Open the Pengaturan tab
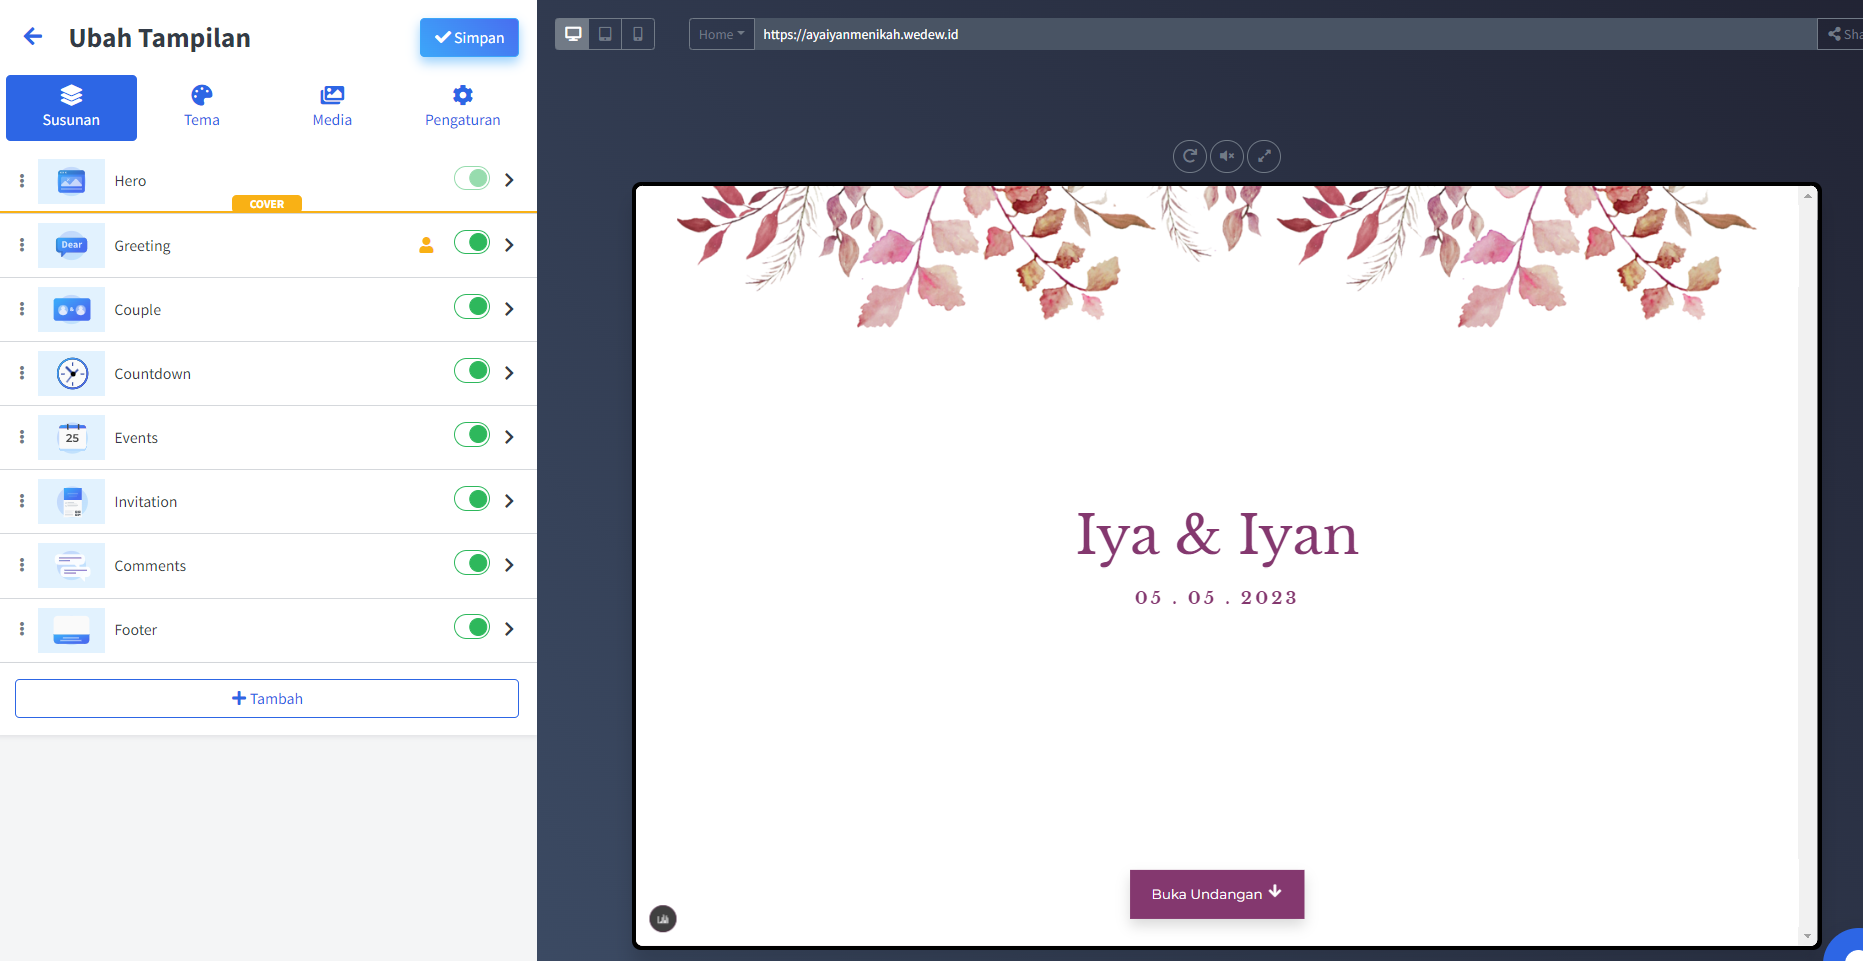 (x=463, y=107)
